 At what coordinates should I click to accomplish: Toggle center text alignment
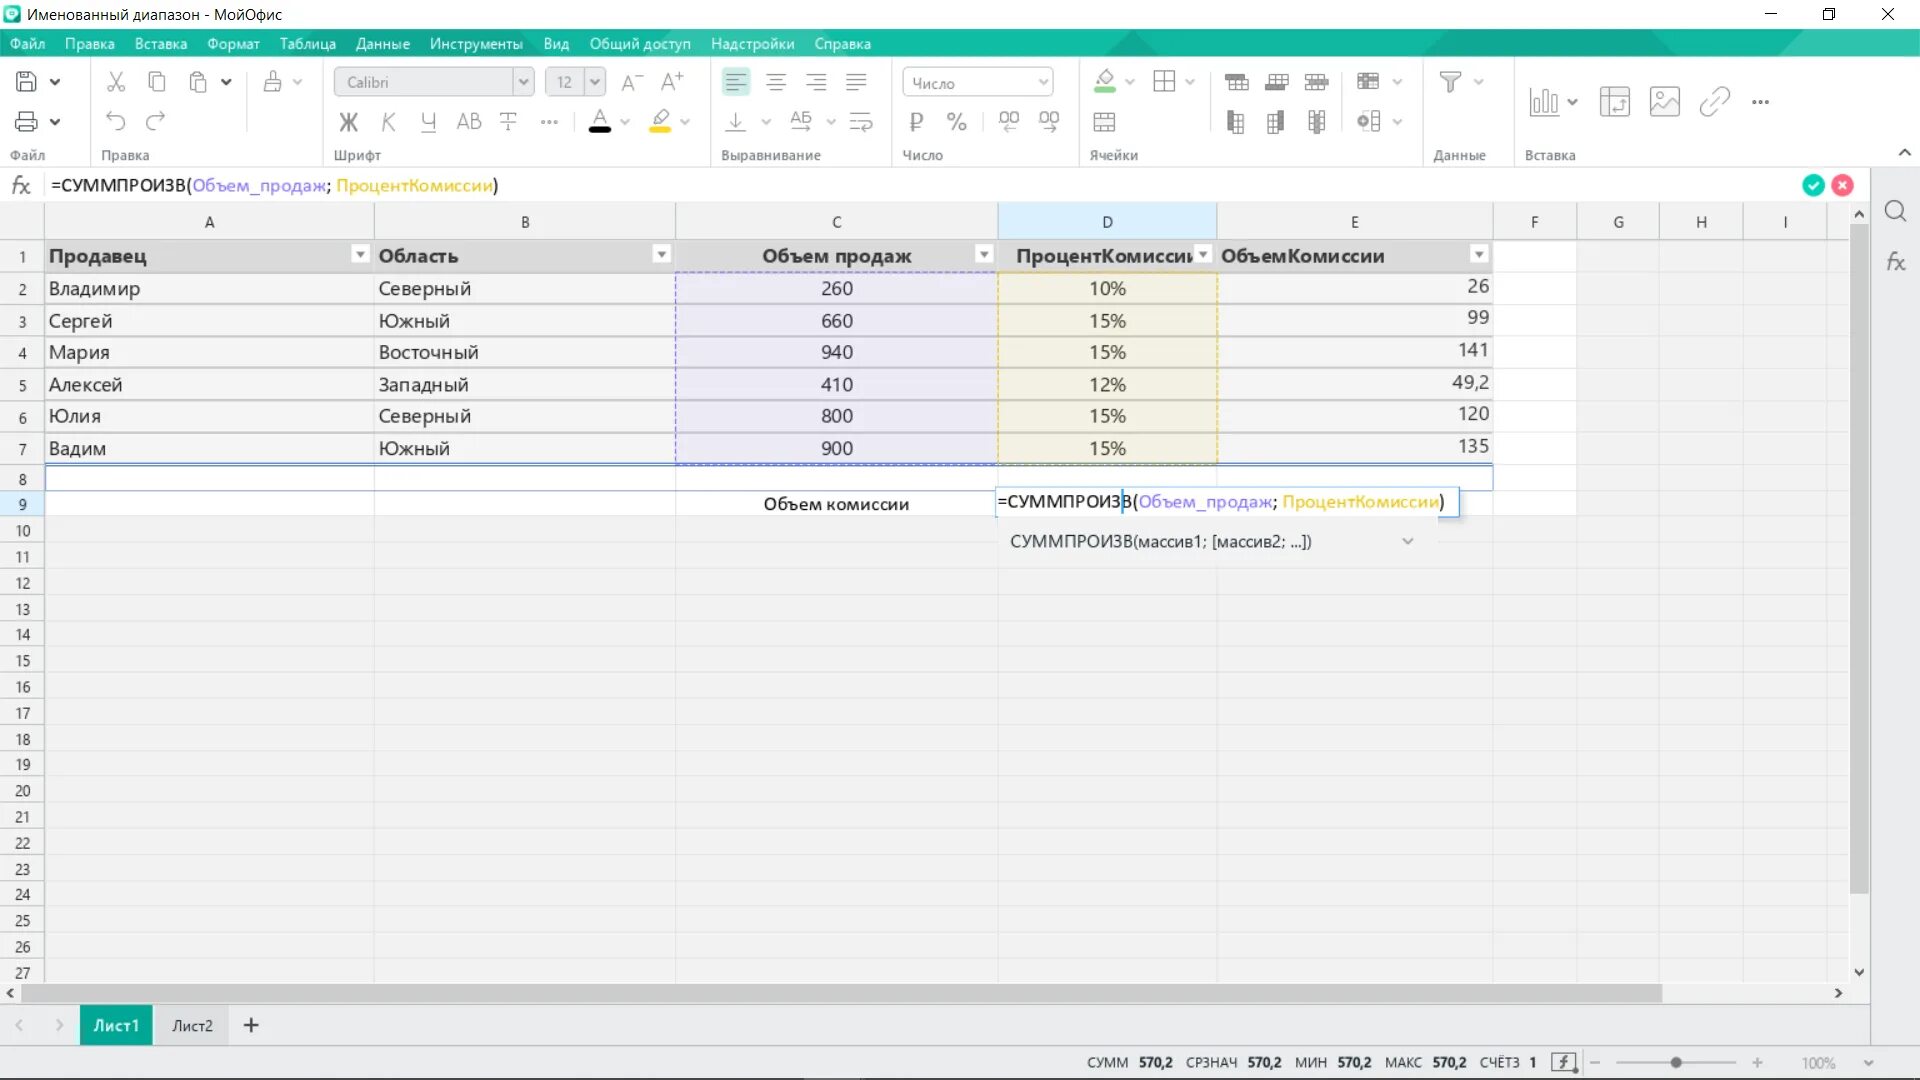tap(776, 82)
